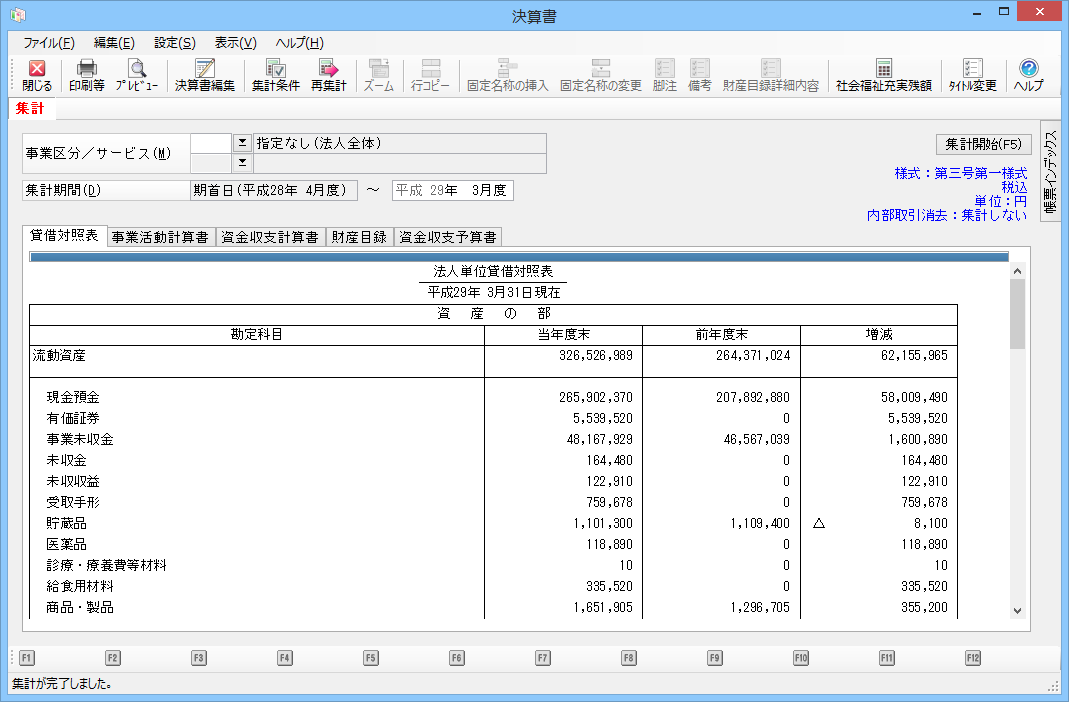Open 社会福祉充実残額 calculator
This screenshot has height=702, width=1069.
point(883,76)
